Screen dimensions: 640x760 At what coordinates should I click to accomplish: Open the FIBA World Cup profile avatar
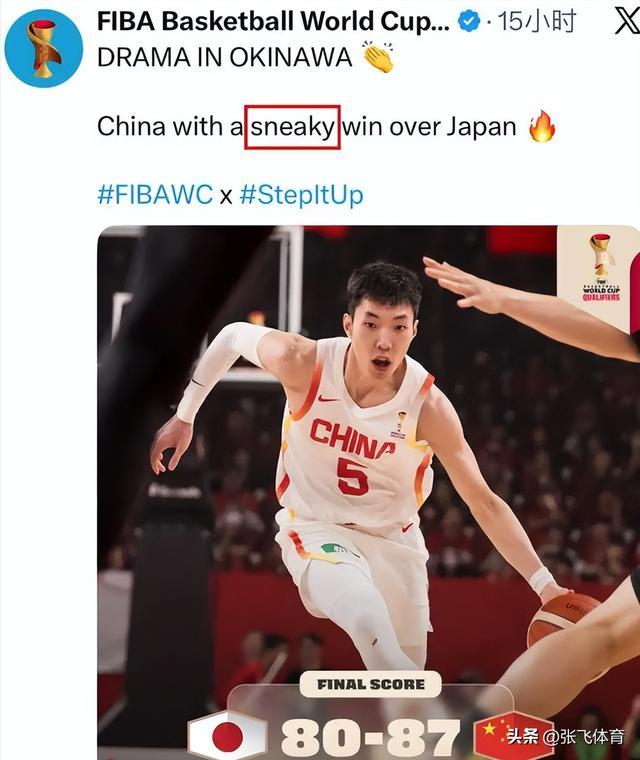click(44, 48)
